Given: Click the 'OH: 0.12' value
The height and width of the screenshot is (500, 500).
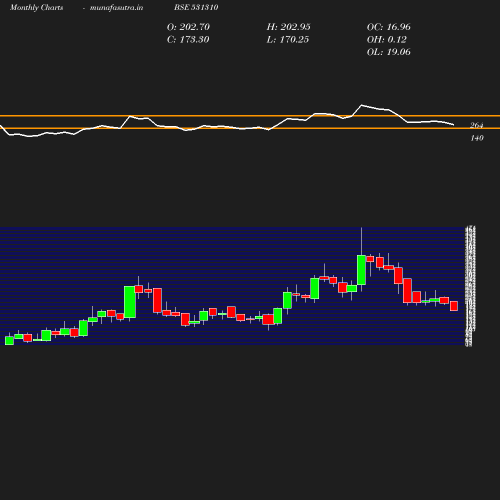Looking at the screenshot, I should (387, 39).
